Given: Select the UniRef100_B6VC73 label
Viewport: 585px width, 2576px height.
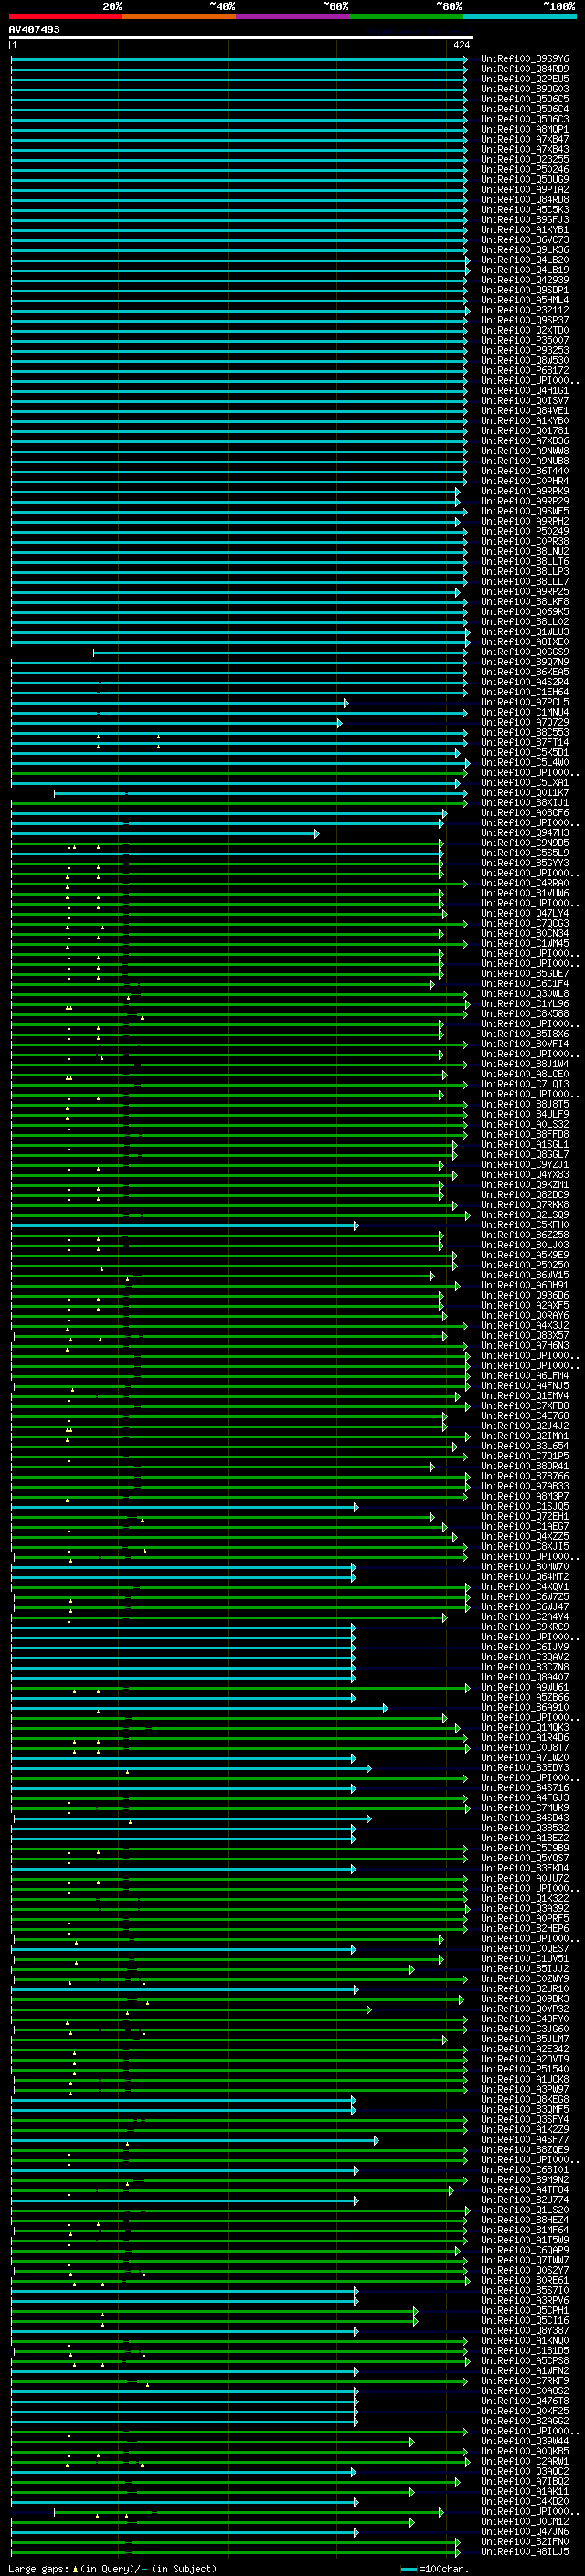Looking at the screenshot, I should pyautogui.click(x=524, y=240).
